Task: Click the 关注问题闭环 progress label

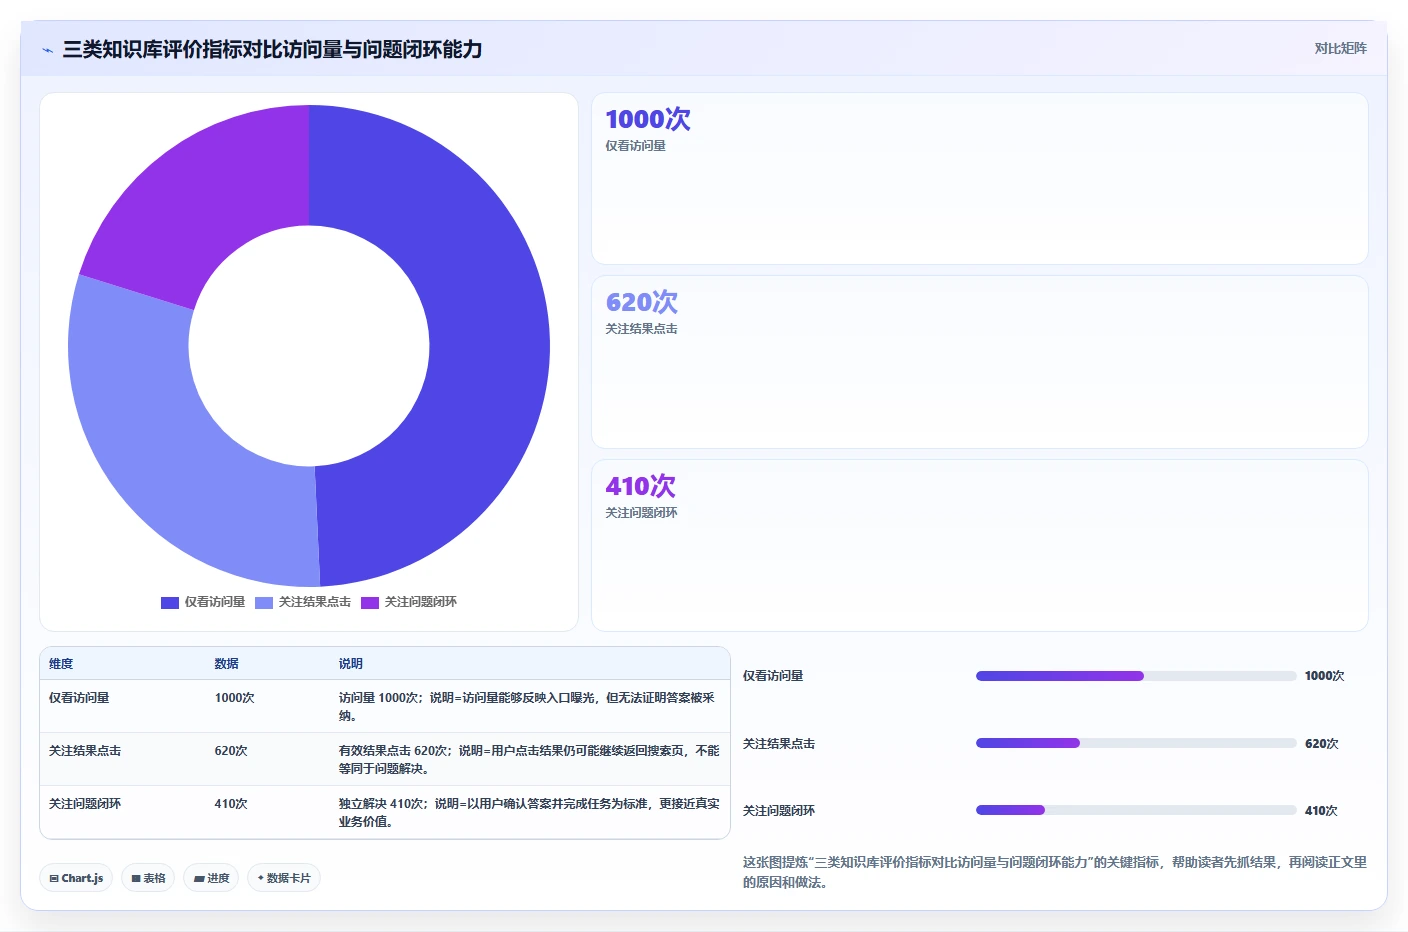Action: point(779,811)
